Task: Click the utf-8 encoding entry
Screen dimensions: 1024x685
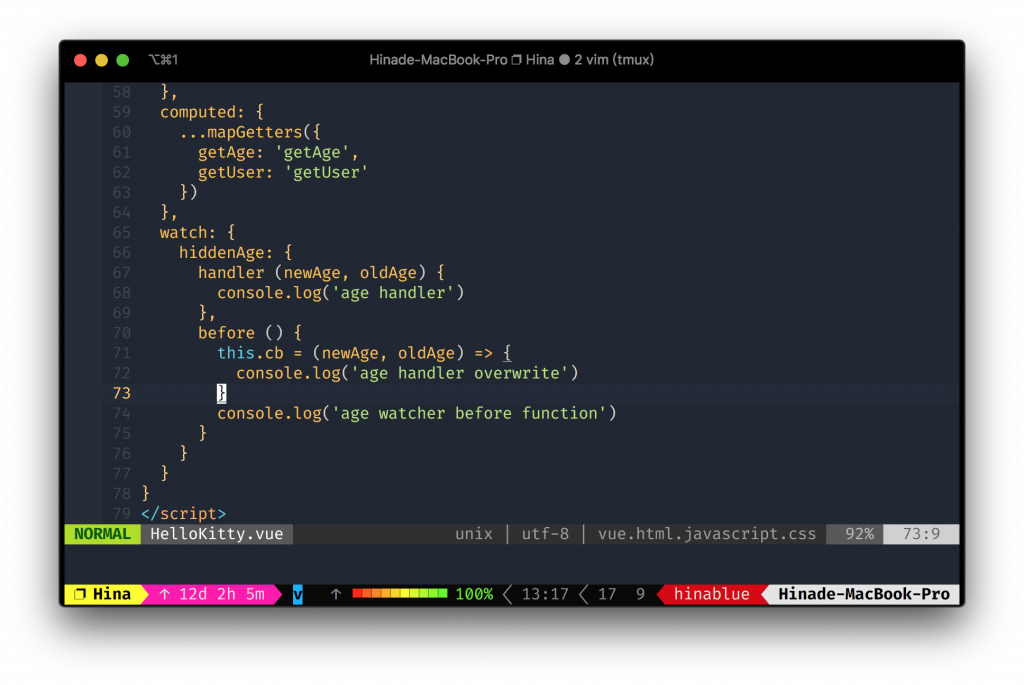Action: 545,534
